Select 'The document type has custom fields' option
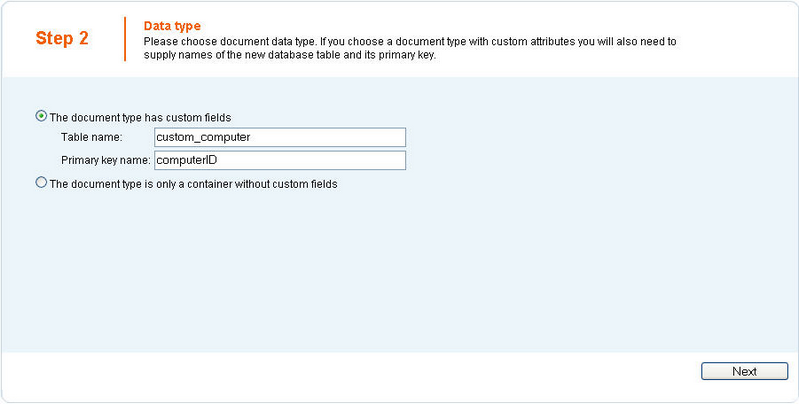 click(x=41, y=116)
